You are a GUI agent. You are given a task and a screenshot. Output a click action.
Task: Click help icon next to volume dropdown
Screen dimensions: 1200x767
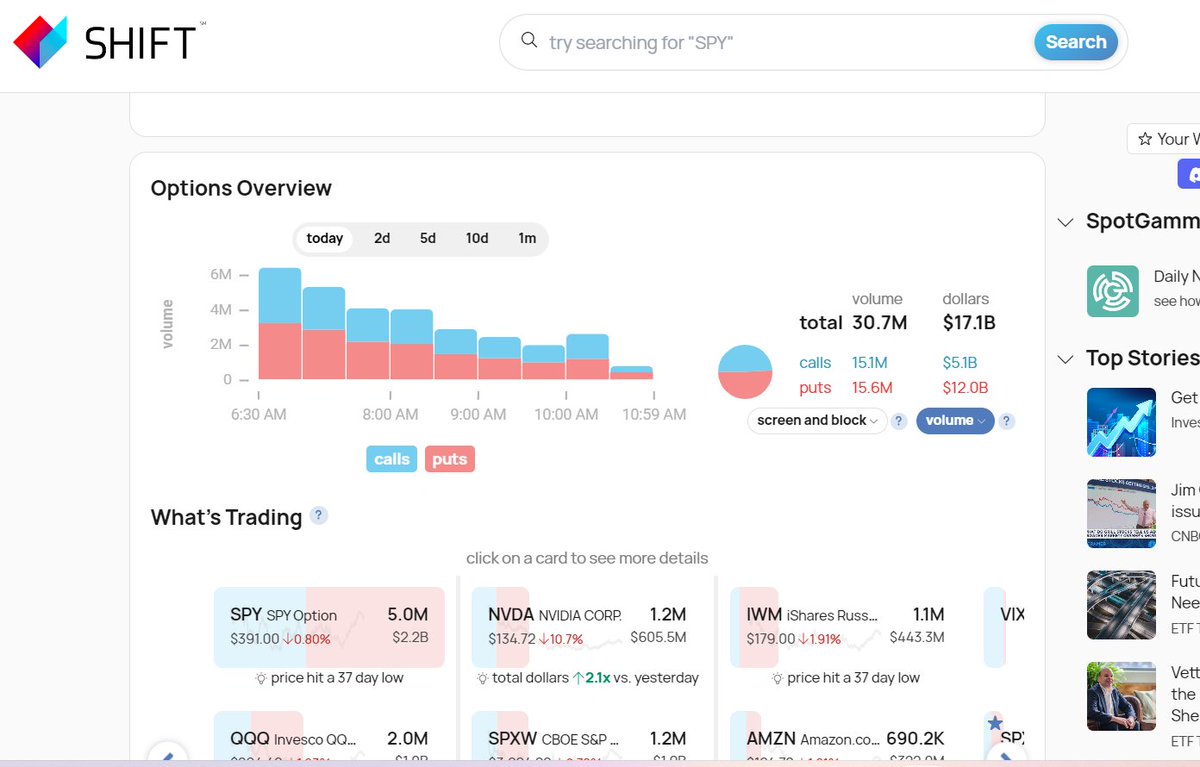click(x=1006, y=421)
